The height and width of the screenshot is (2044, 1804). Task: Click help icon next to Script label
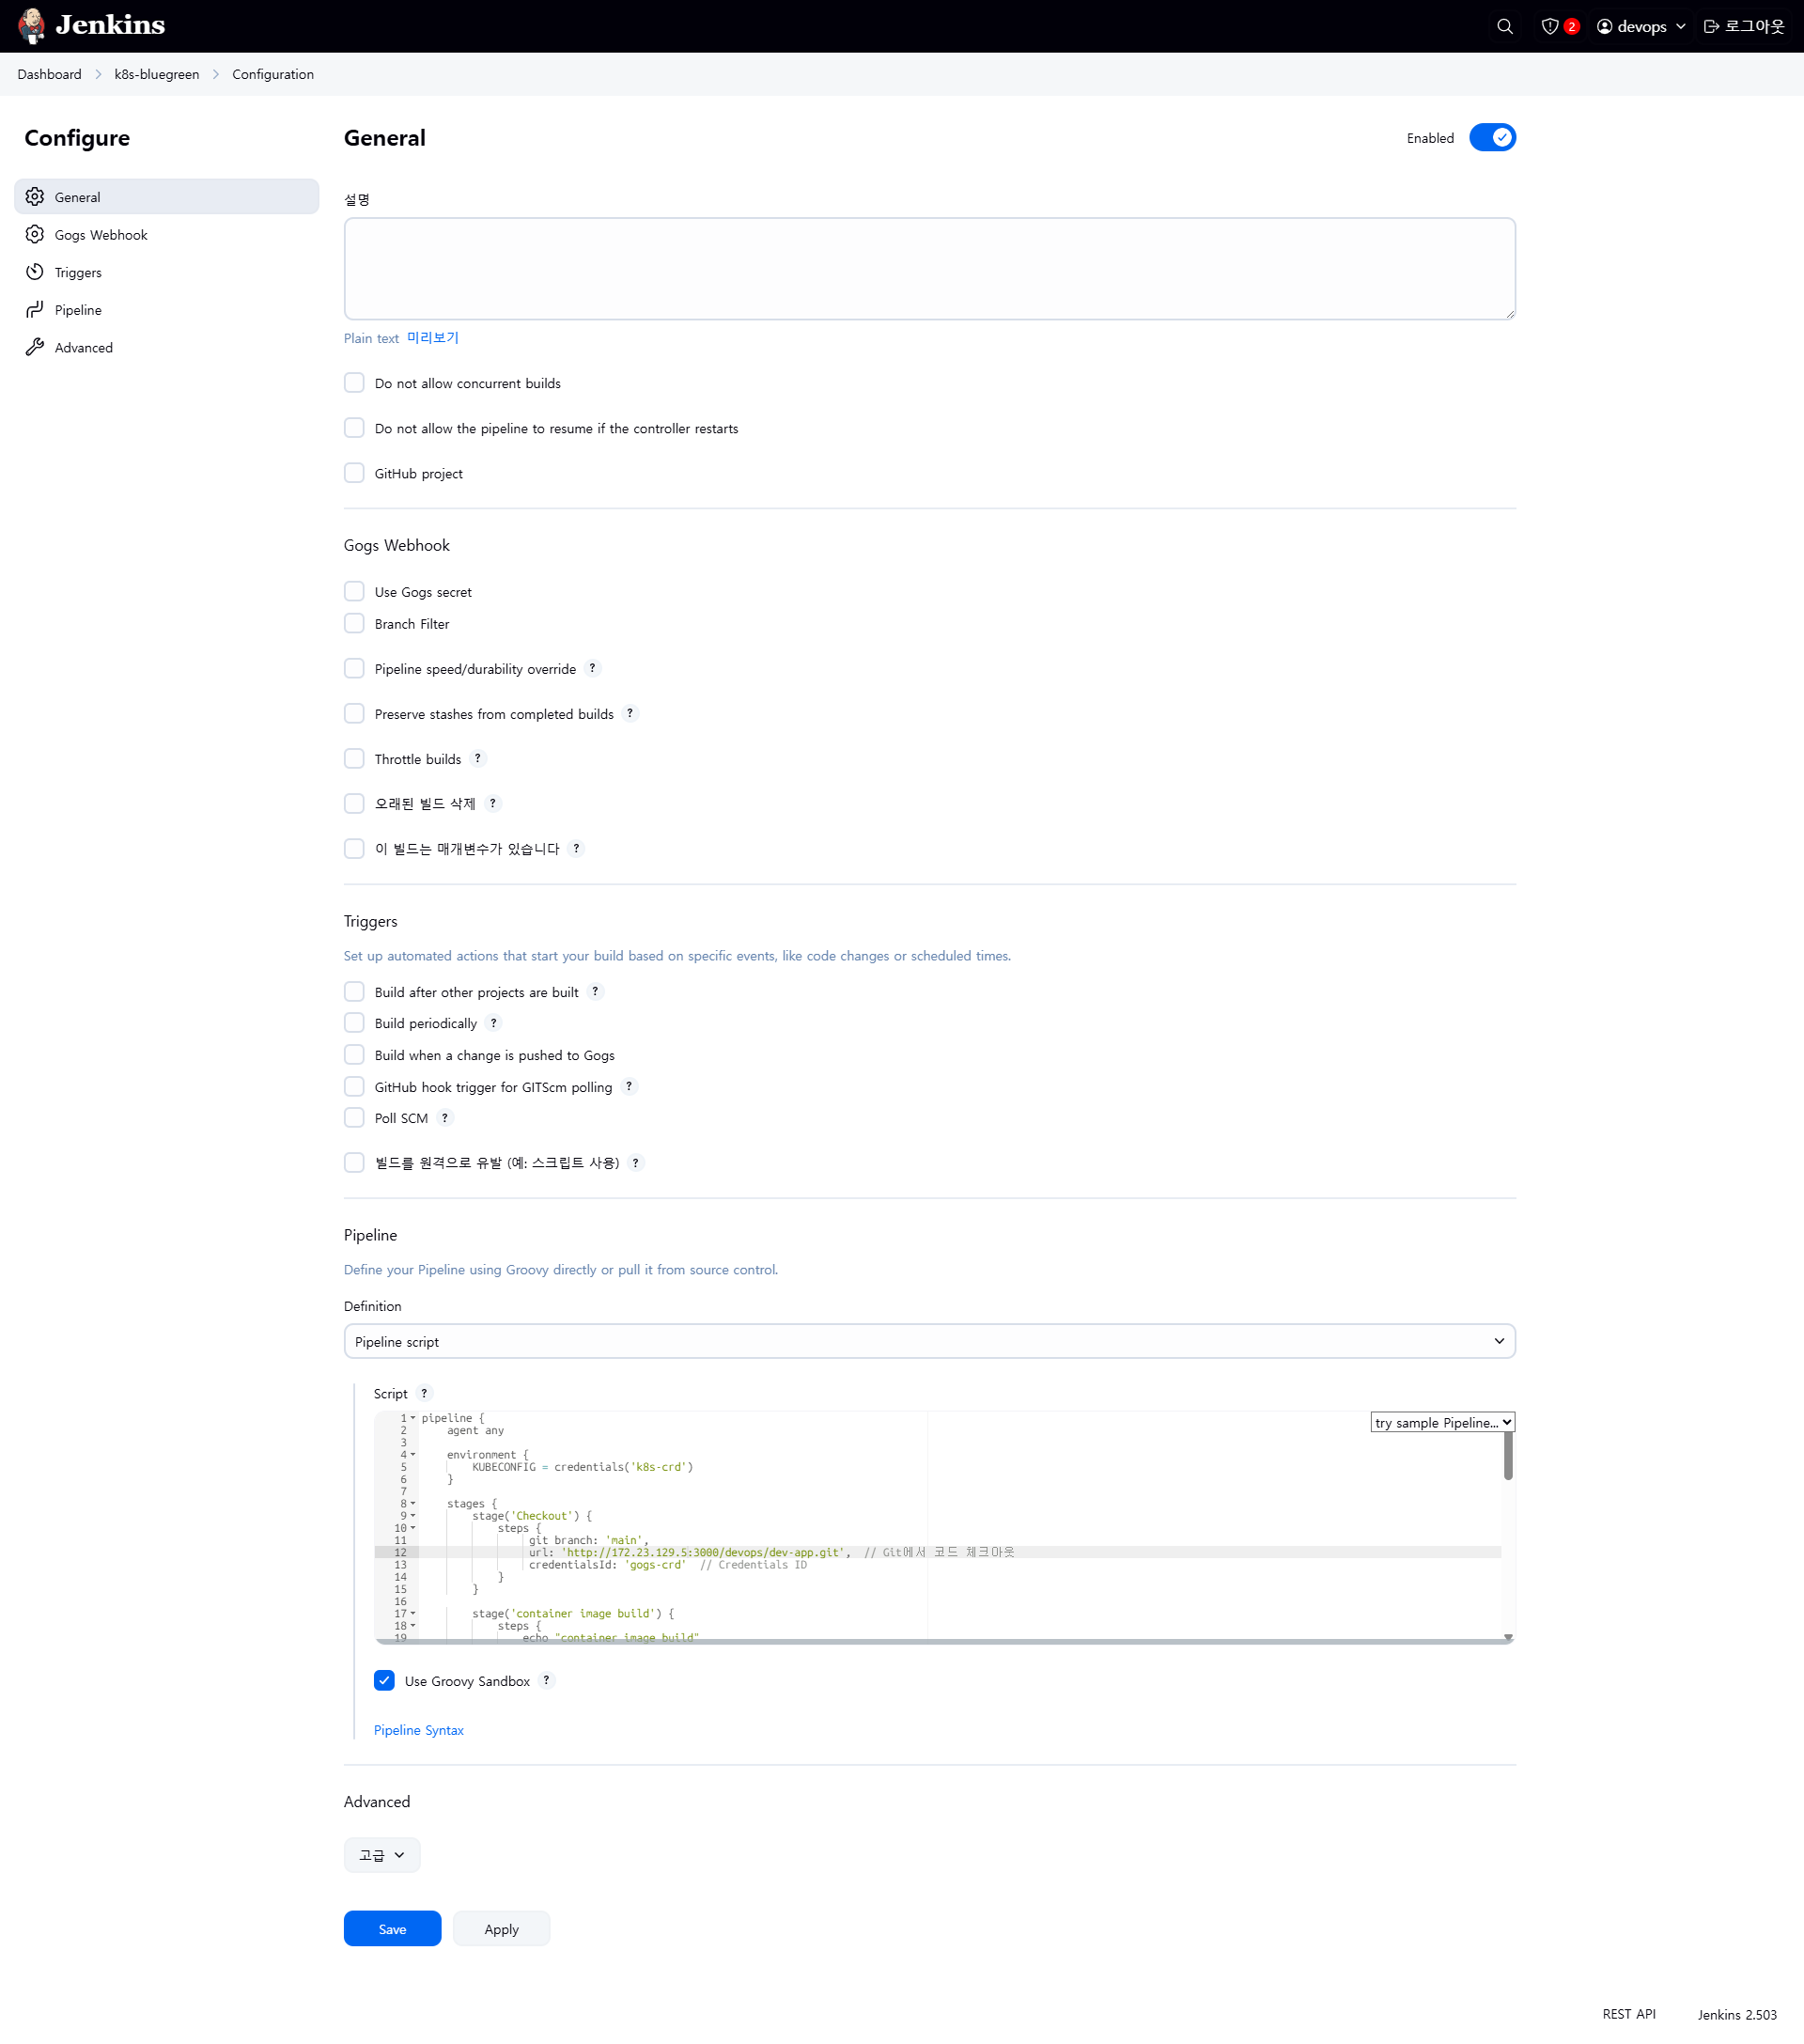pyautogui.click(x=424, y=1393)
